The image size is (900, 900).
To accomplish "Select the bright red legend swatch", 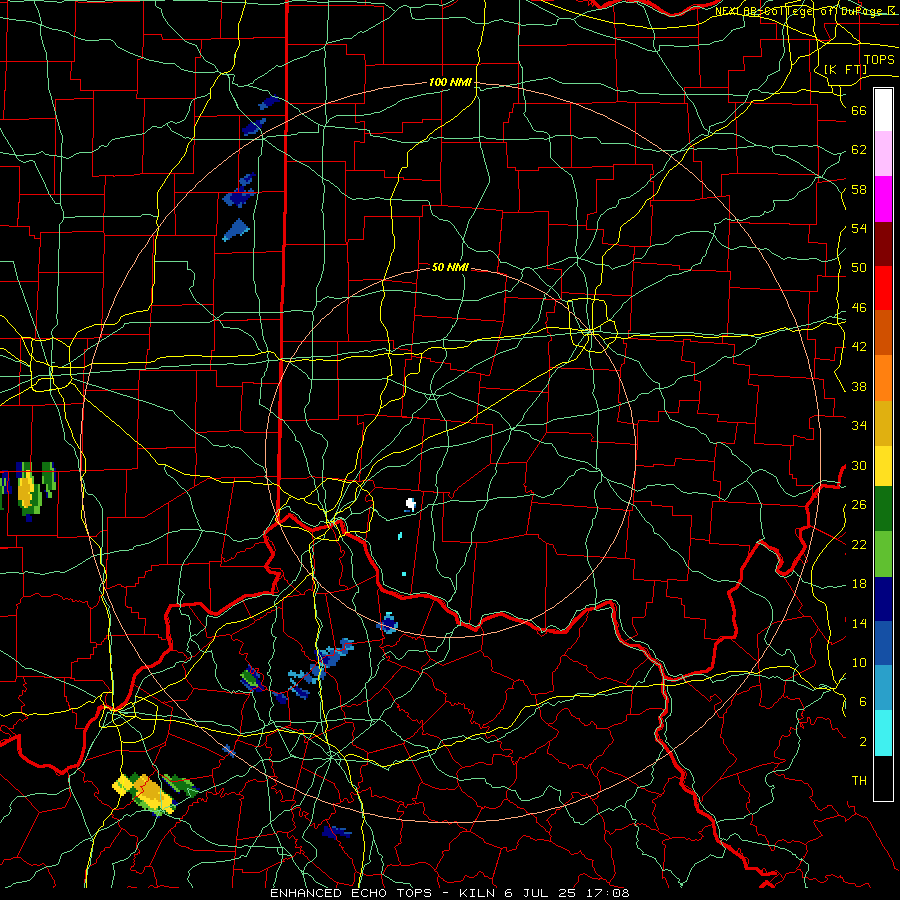I will click(883, 288).
